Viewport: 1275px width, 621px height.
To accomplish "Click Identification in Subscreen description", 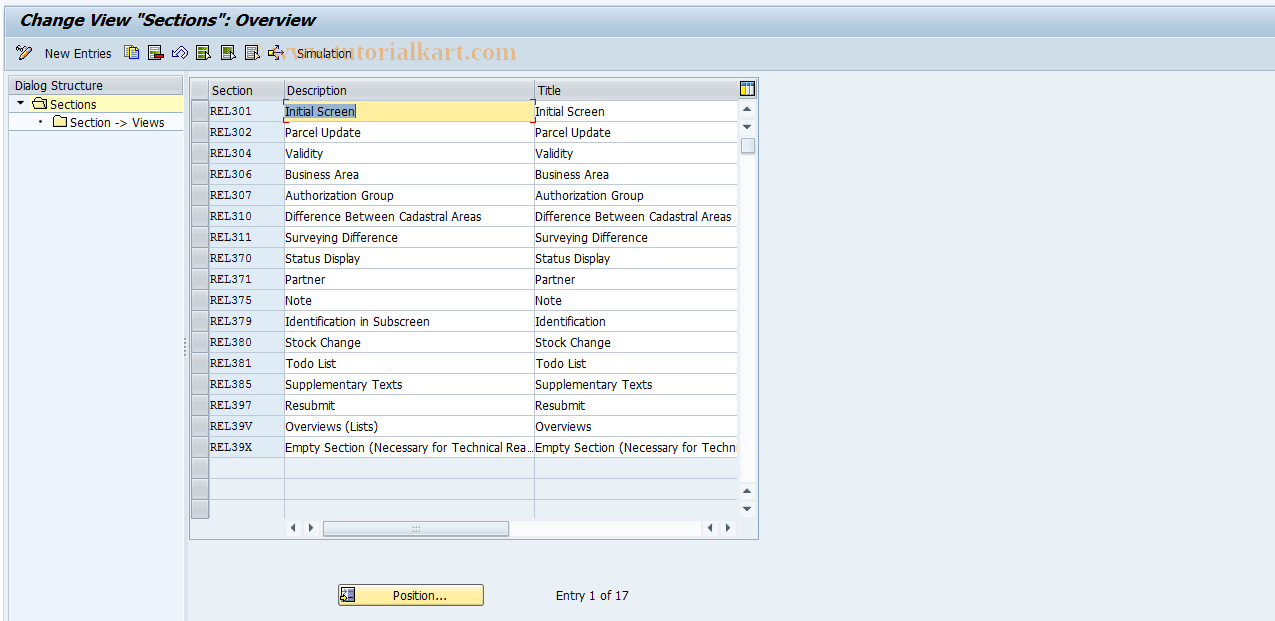I will [410, 321].
